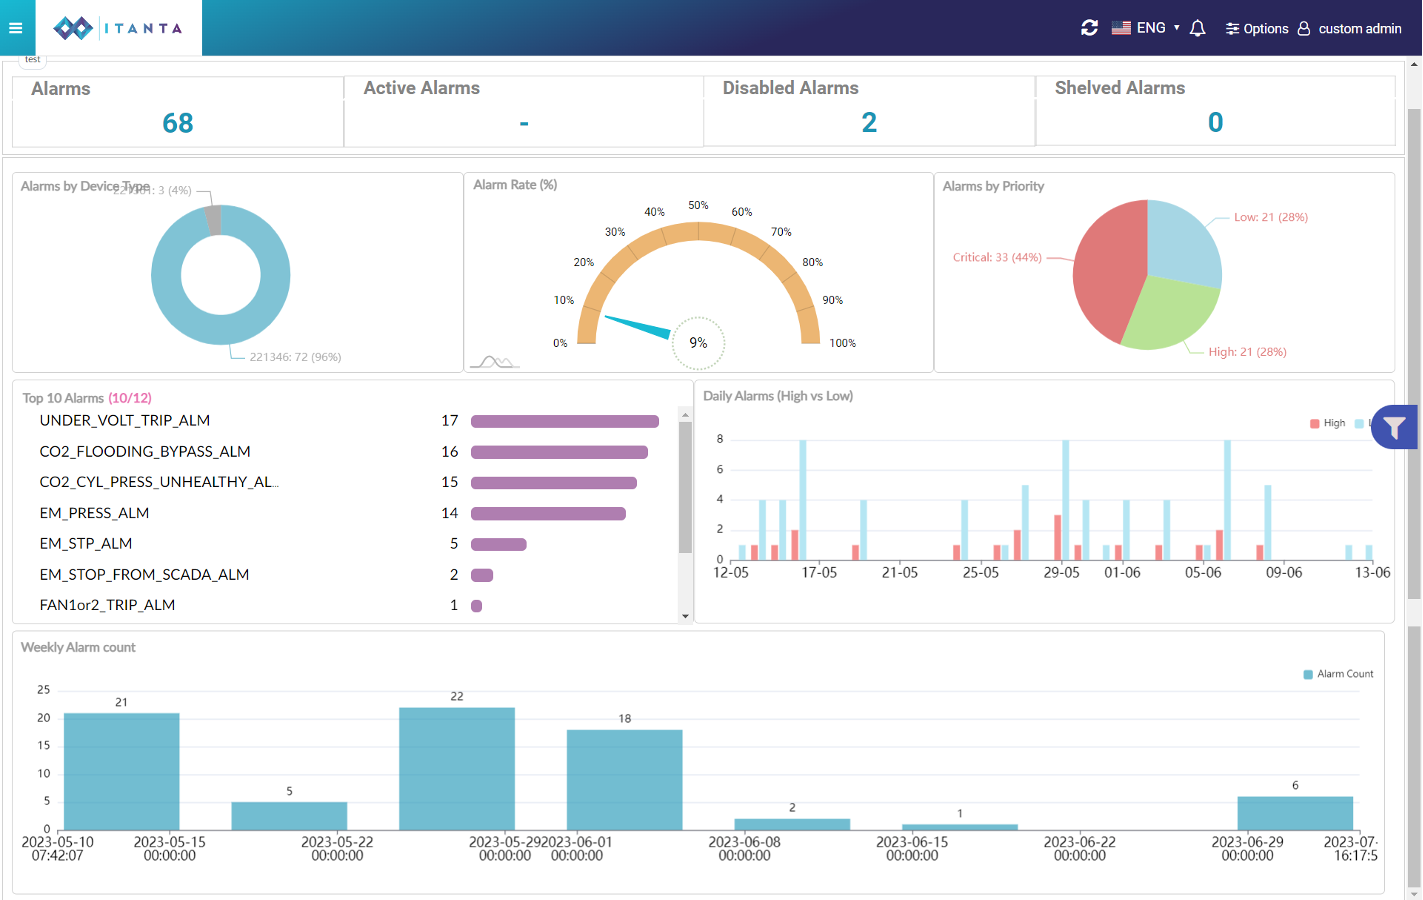This screenshot has width=1423, height=900.
Task: Open the custom admin account menu
Action: coord(1359,28)
